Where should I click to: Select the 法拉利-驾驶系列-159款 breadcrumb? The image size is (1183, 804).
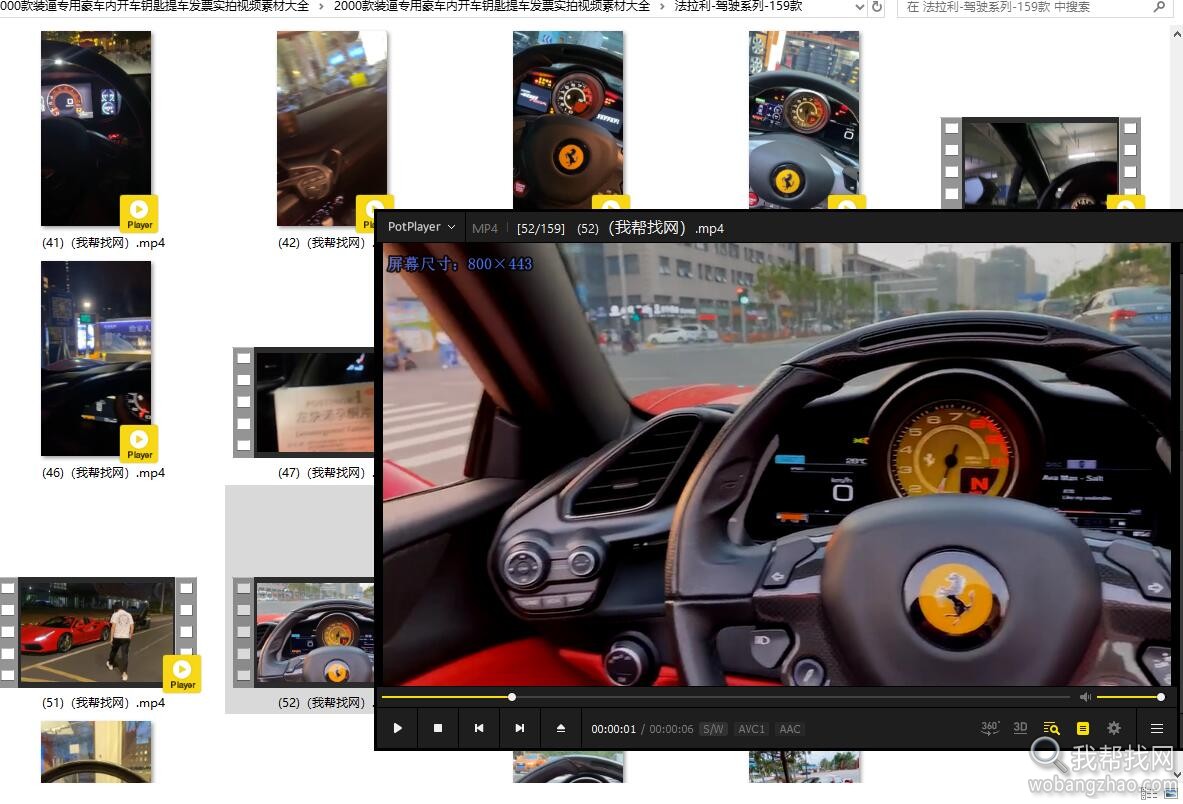click(x=739, y=6)
